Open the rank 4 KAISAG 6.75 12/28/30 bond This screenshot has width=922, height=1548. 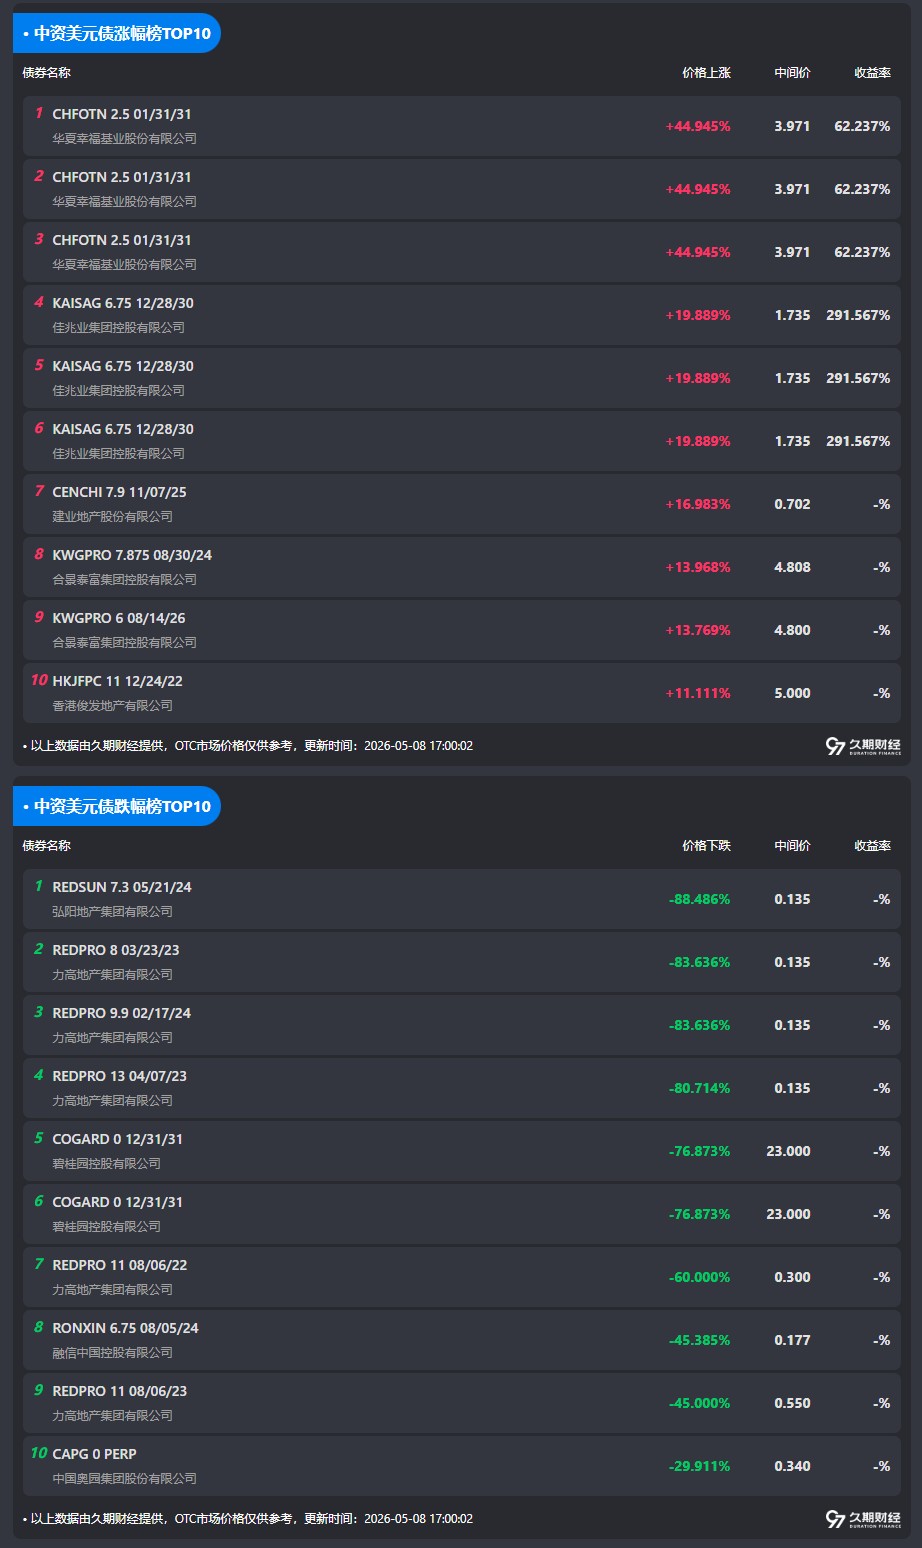pyautogui.click(x=462, y=315)
